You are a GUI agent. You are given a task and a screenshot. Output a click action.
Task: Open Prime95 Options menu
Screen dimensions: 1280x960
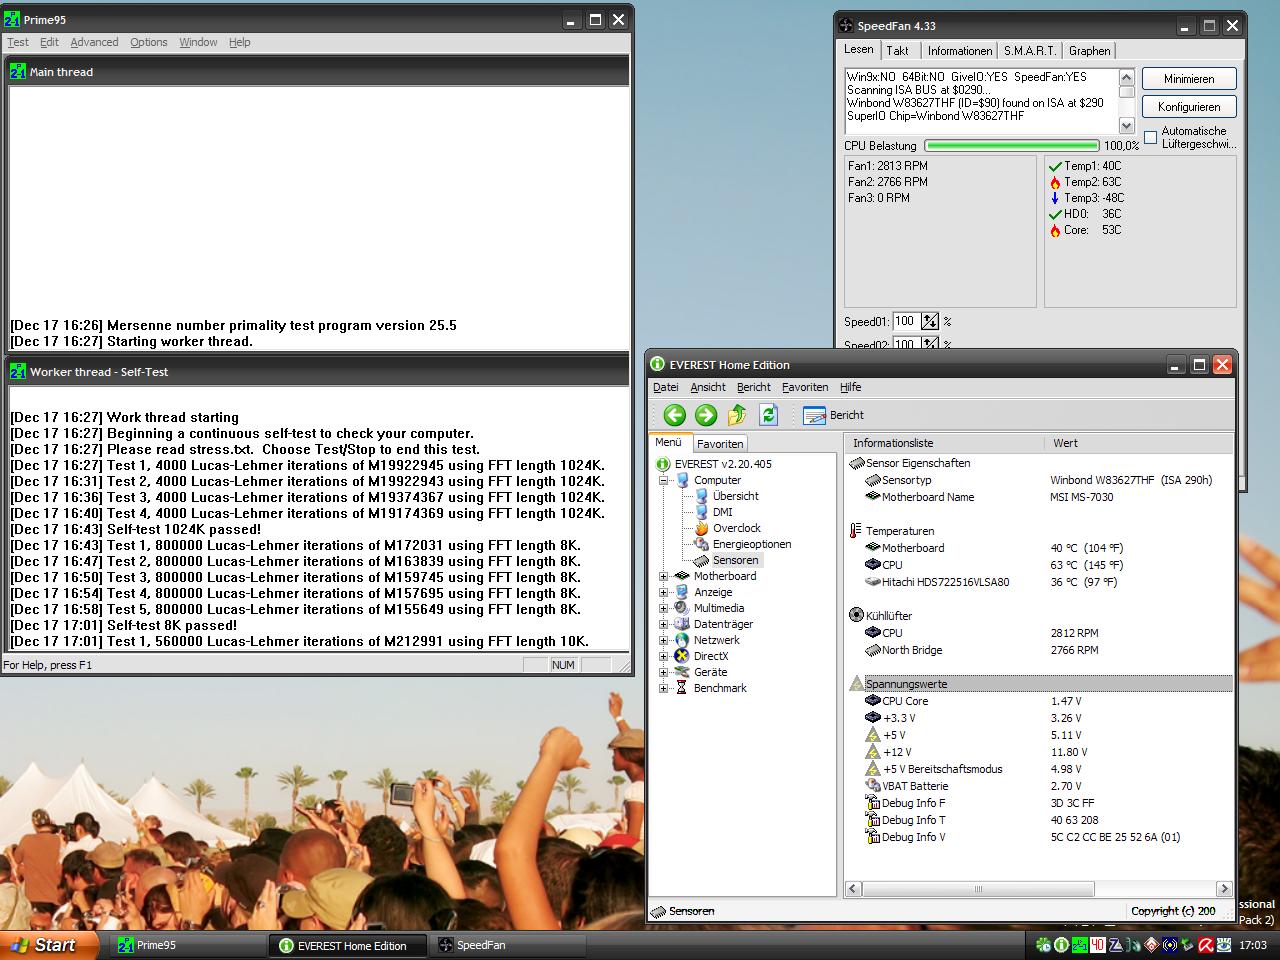[149, 42]
